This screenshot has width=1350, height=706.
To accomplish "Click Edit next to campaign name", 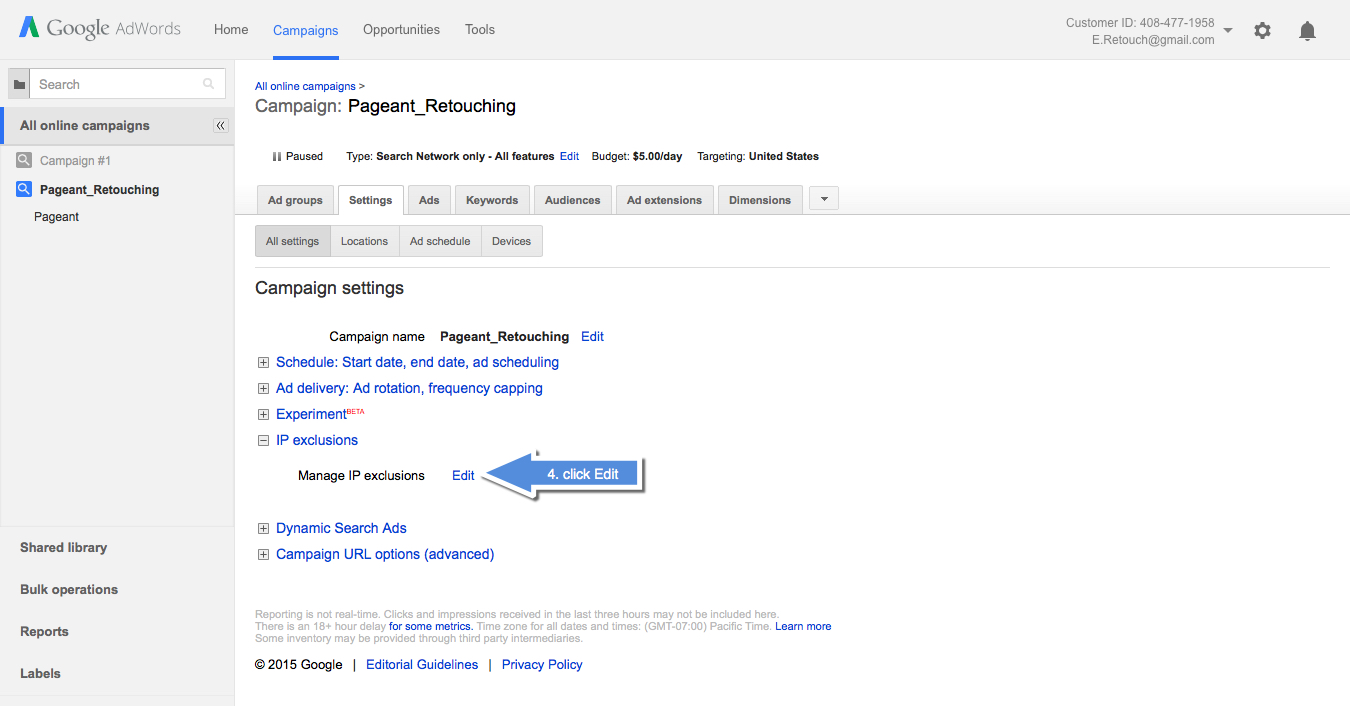I will (x=593, y=336).
